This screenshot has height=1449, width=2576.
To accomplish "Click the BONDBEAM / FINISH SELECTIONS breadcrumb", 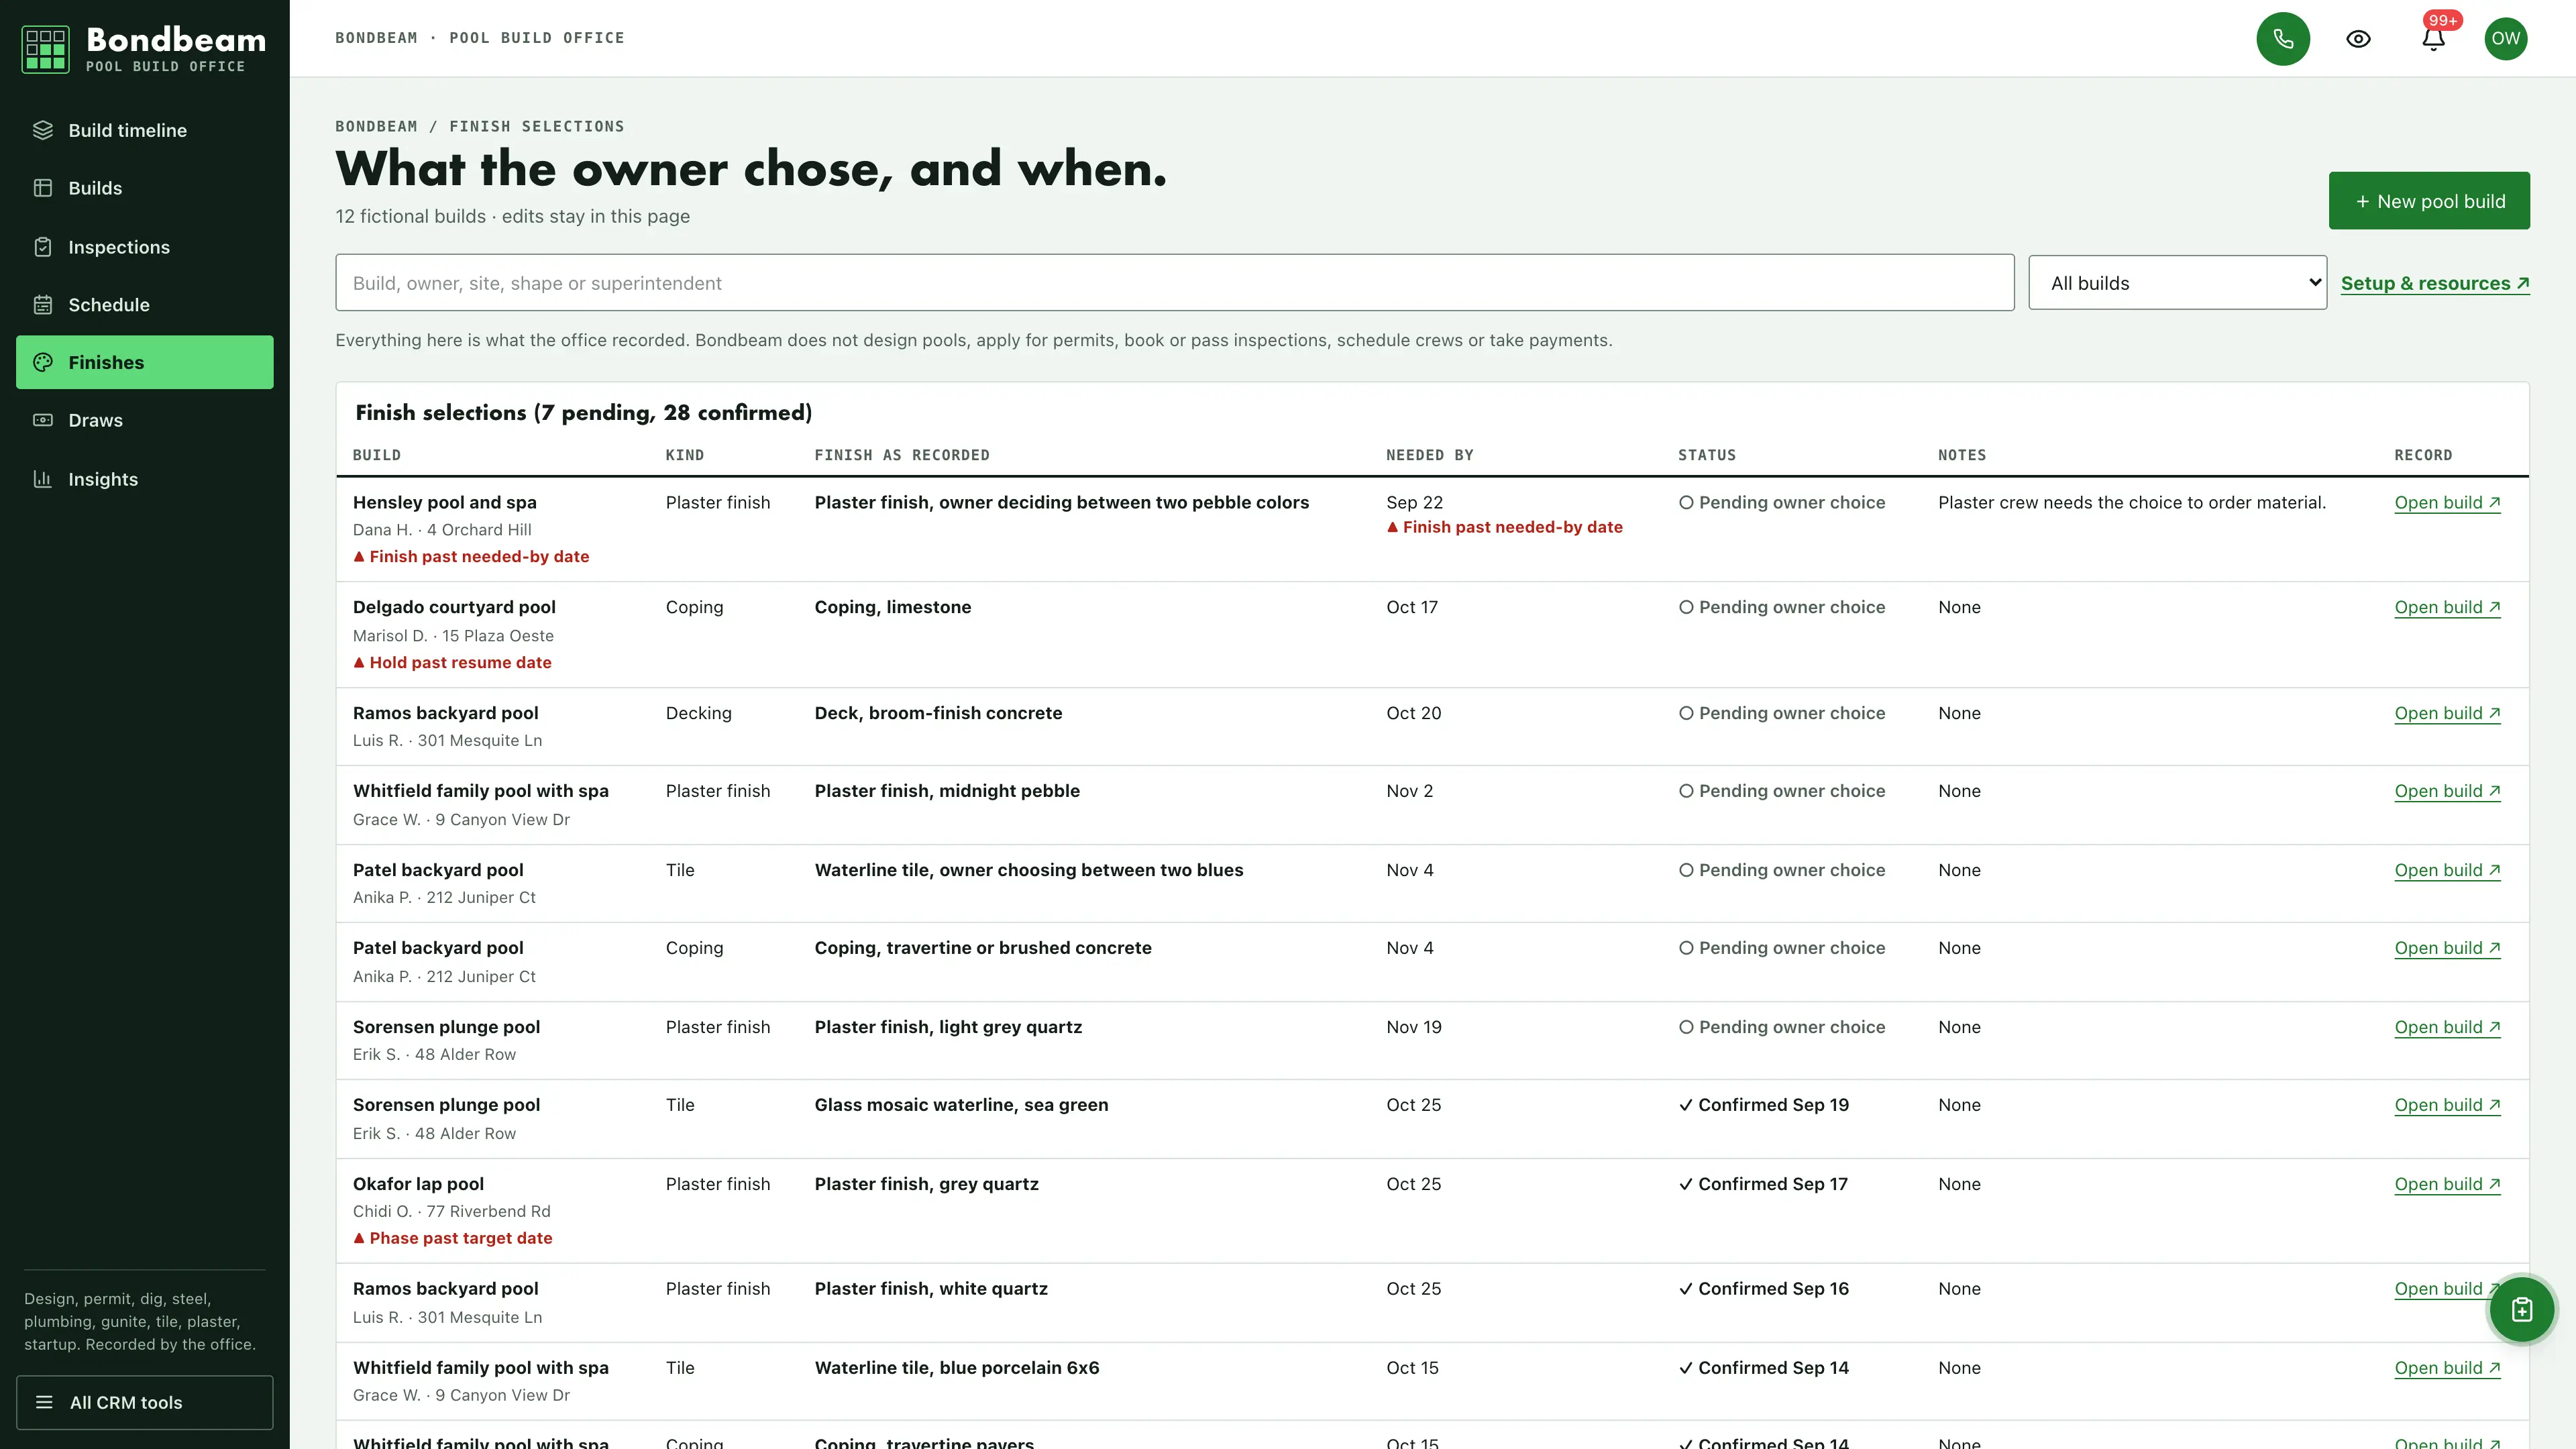I will 479,126.
